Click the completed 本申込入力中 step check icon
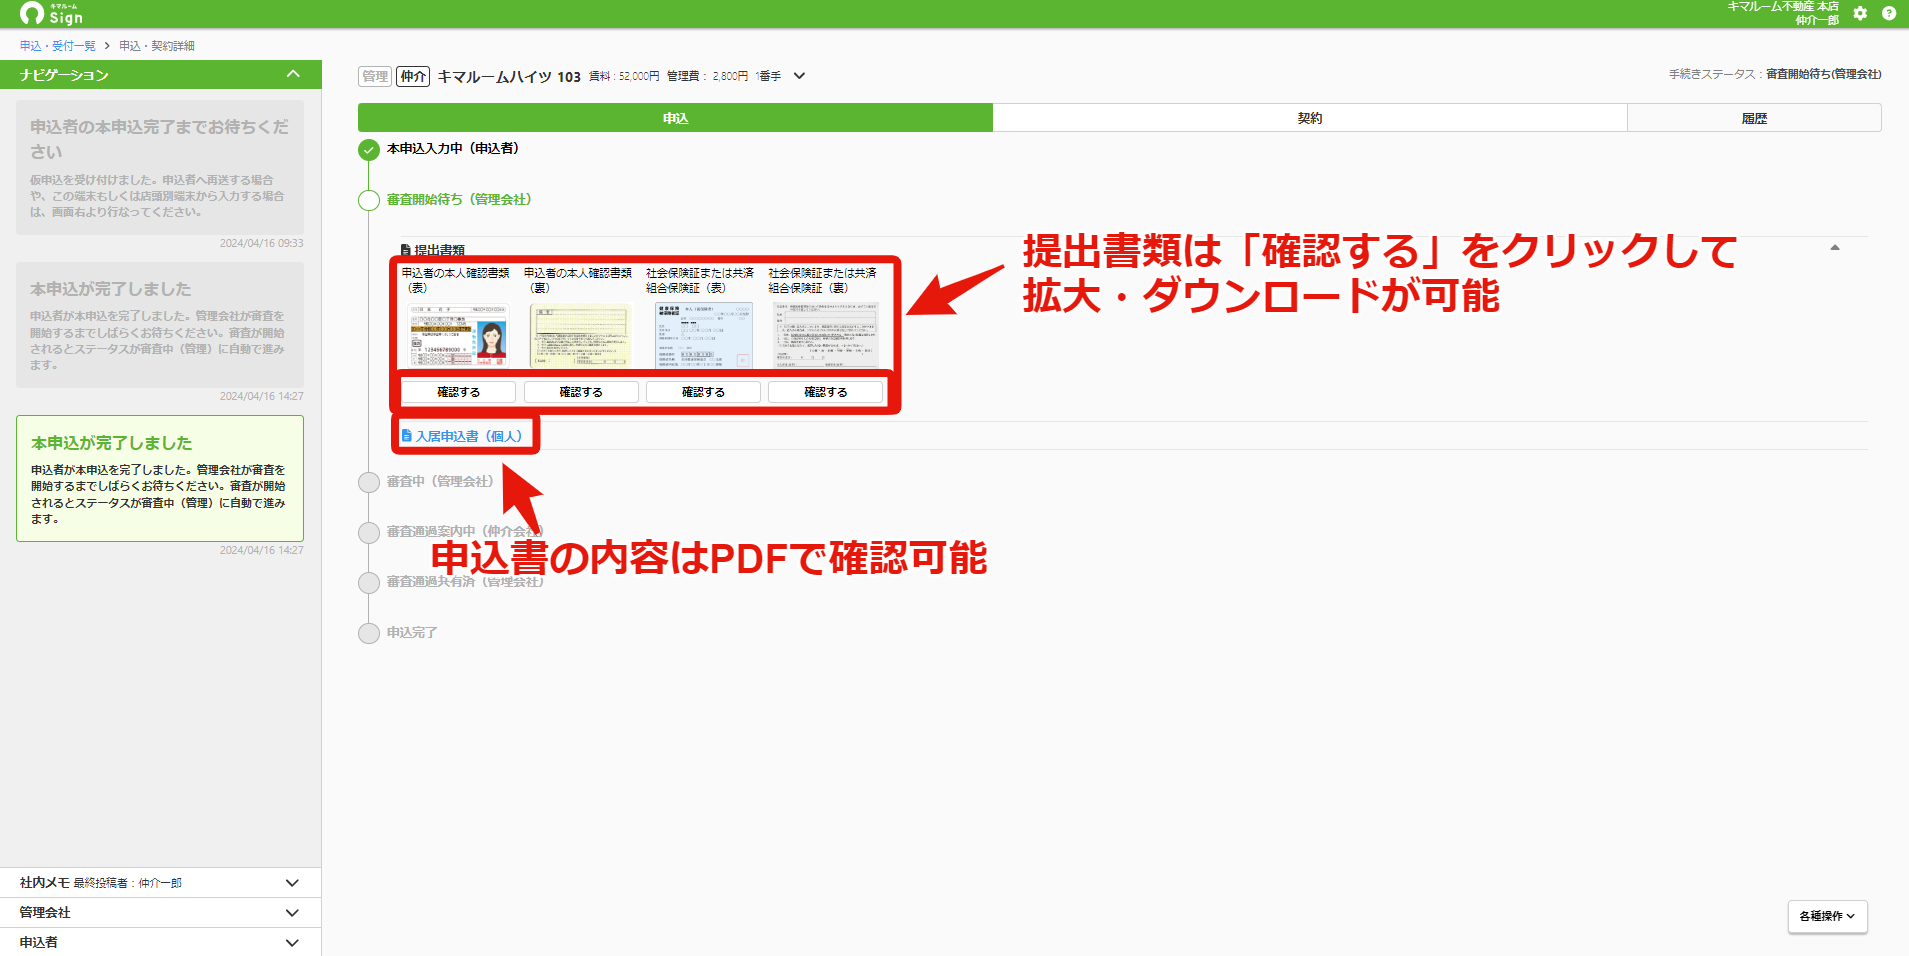Screen dimensions: 1909x956 (369, 150)
